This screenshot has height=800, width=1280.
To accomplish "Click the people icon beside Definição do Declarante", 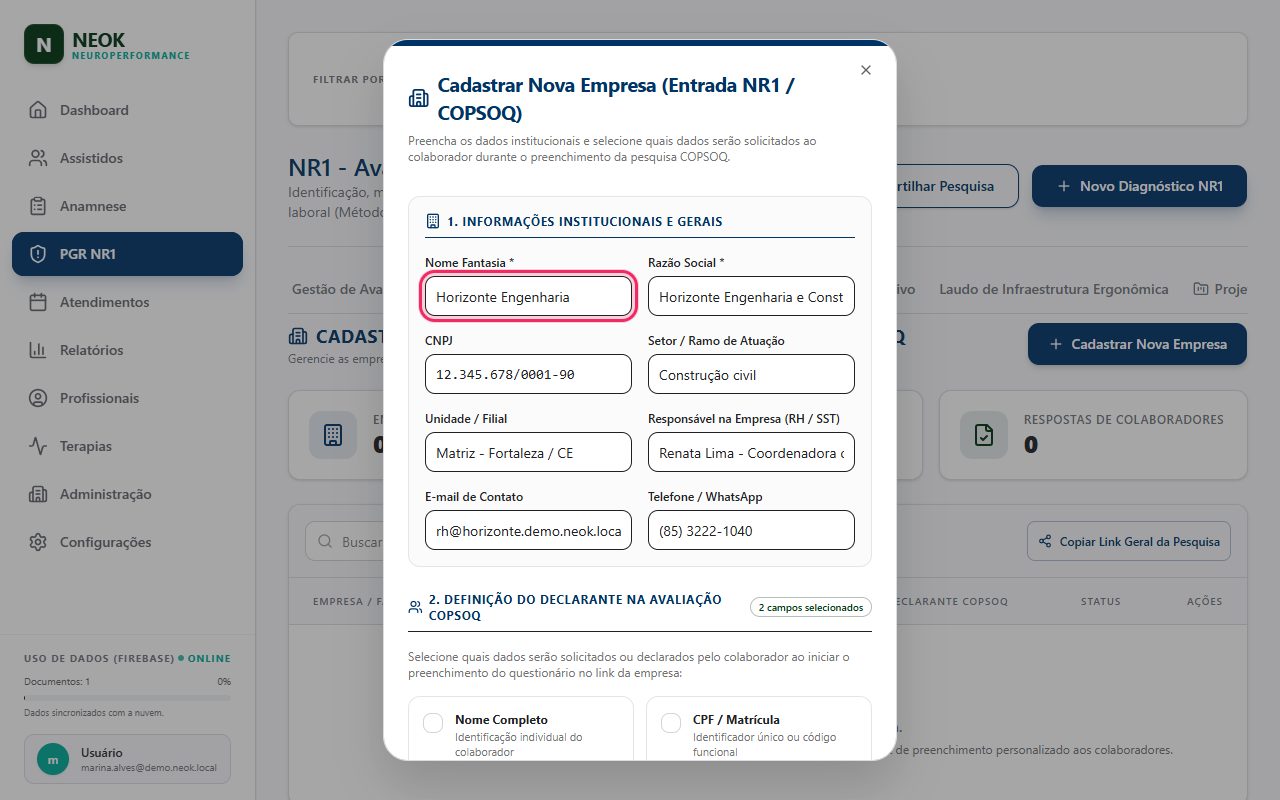I will [x=415, y=607].
